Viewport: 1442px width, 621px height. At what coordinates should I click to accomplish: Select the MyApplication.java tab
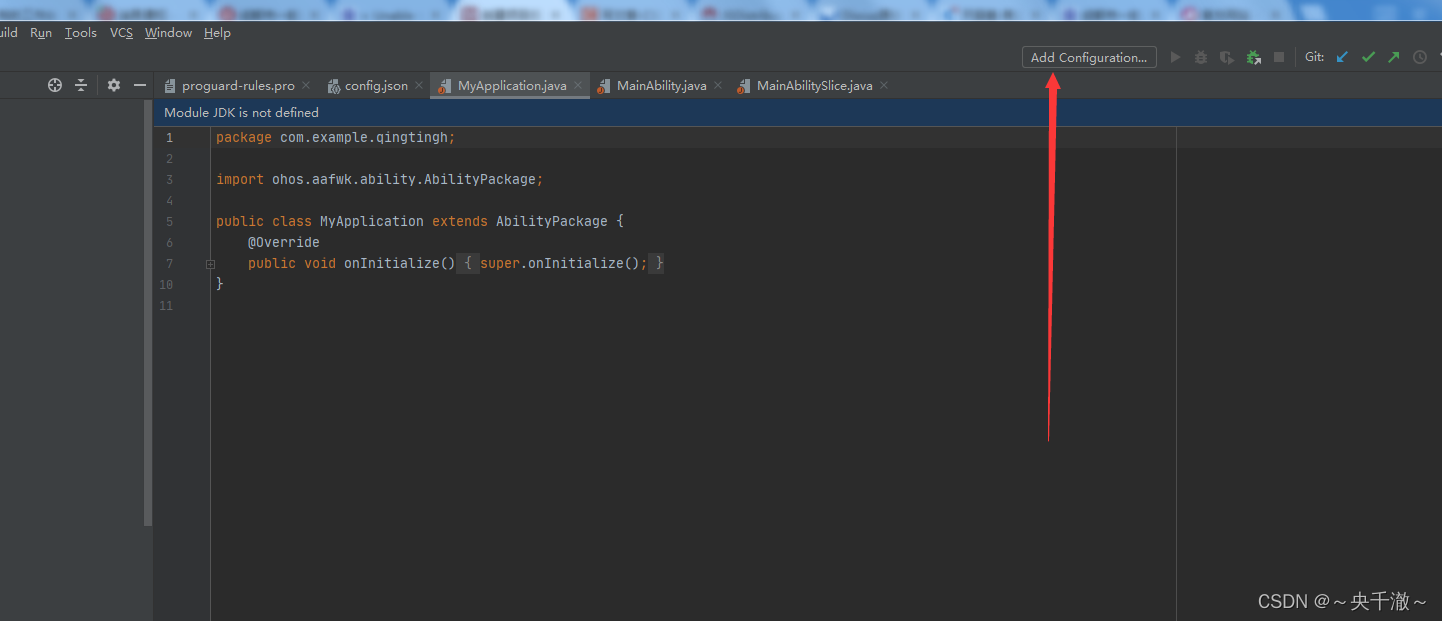click(511, 86)
